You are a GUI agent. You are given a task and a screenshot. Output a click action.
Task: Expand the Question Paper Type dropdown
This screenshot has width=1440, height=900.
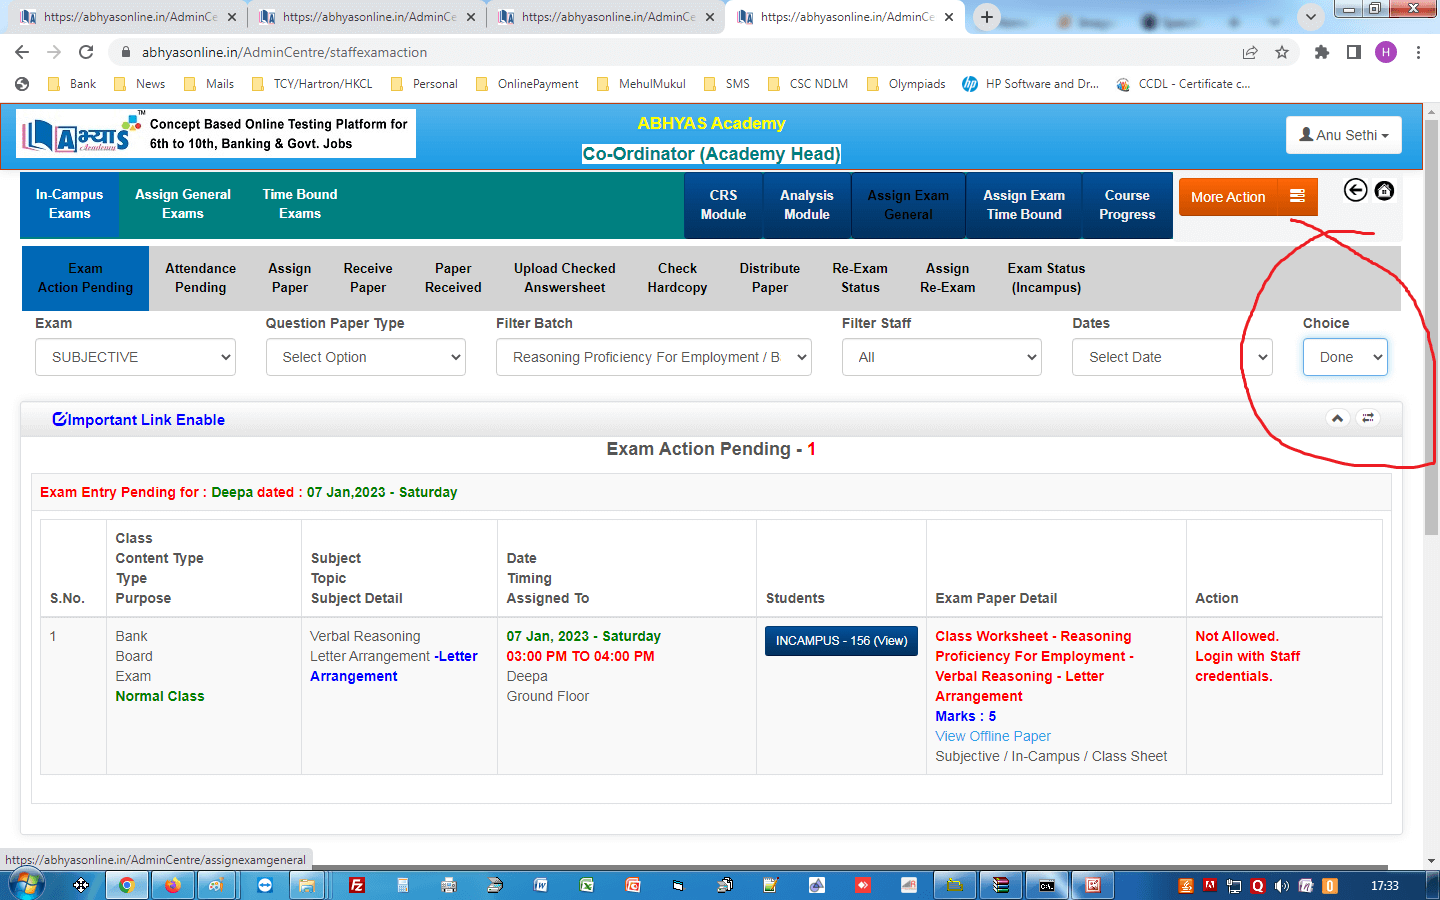[x=366, y=357]
